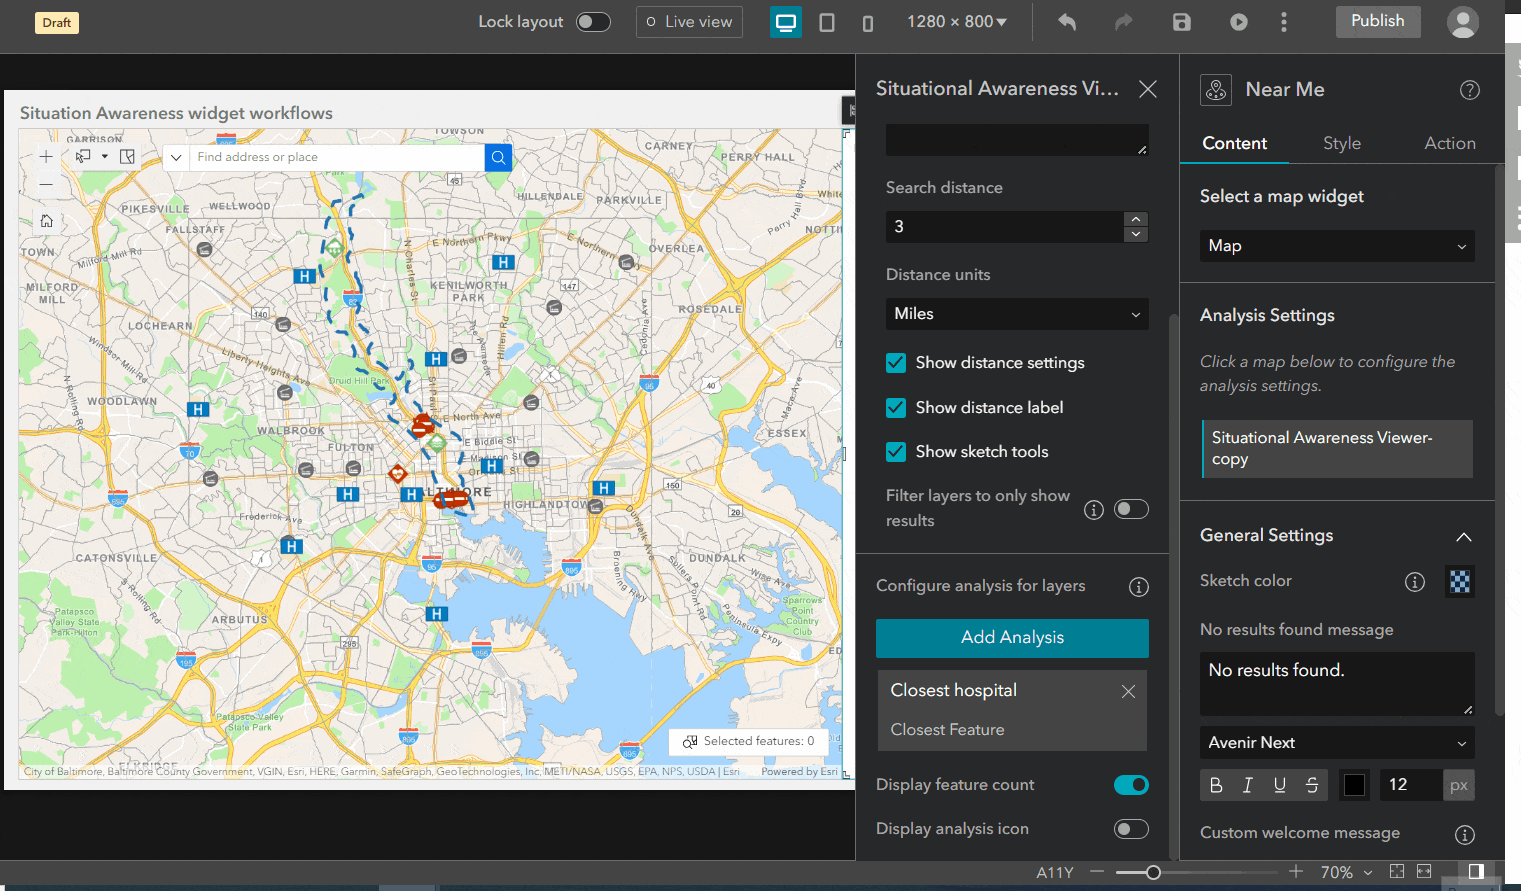Open the Action tab
The width and height of the screenshot is (1521, 891).
[x=1449, y=143]
